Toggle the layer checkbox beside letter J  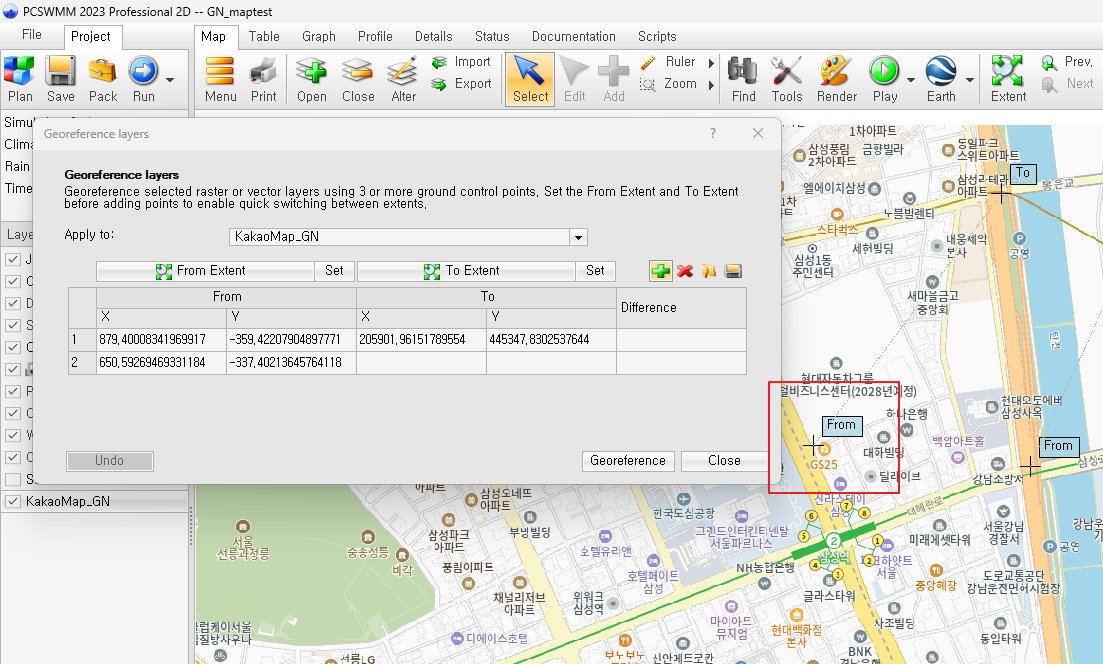pyautogui.click(x=13, y=259)
